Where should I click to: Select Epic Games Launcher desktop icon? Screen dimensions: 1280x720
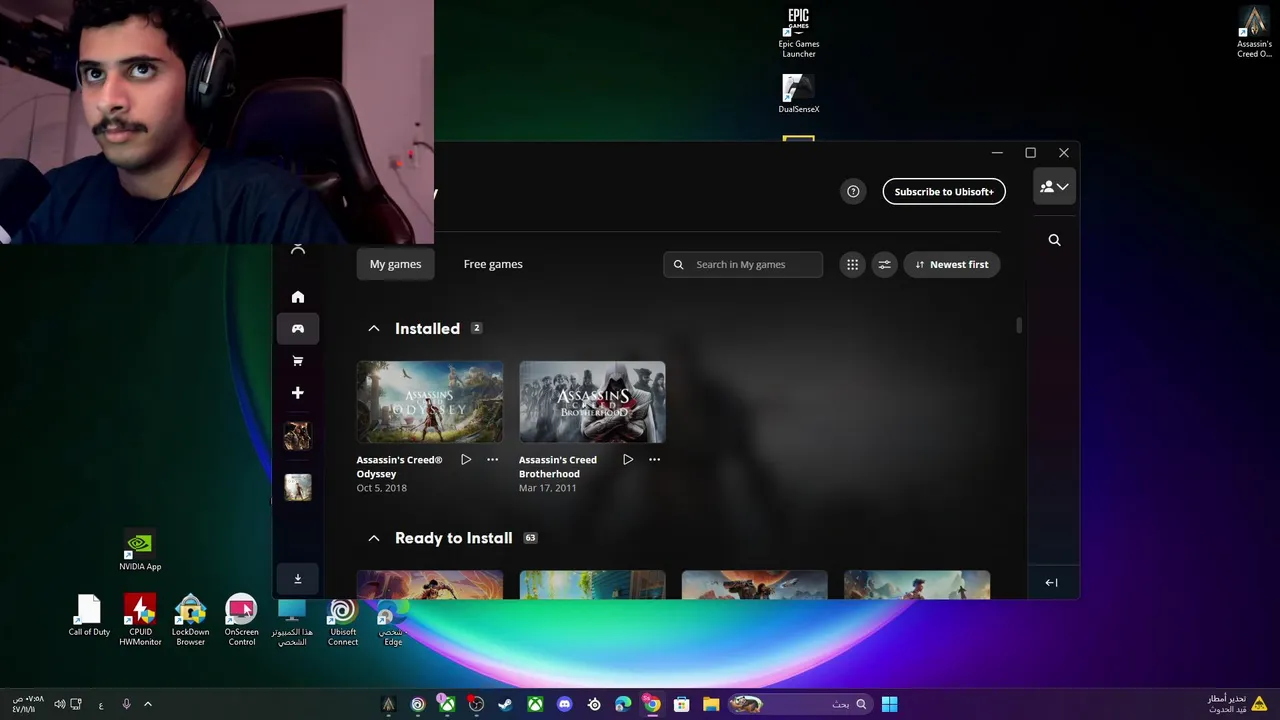point(798,32)
